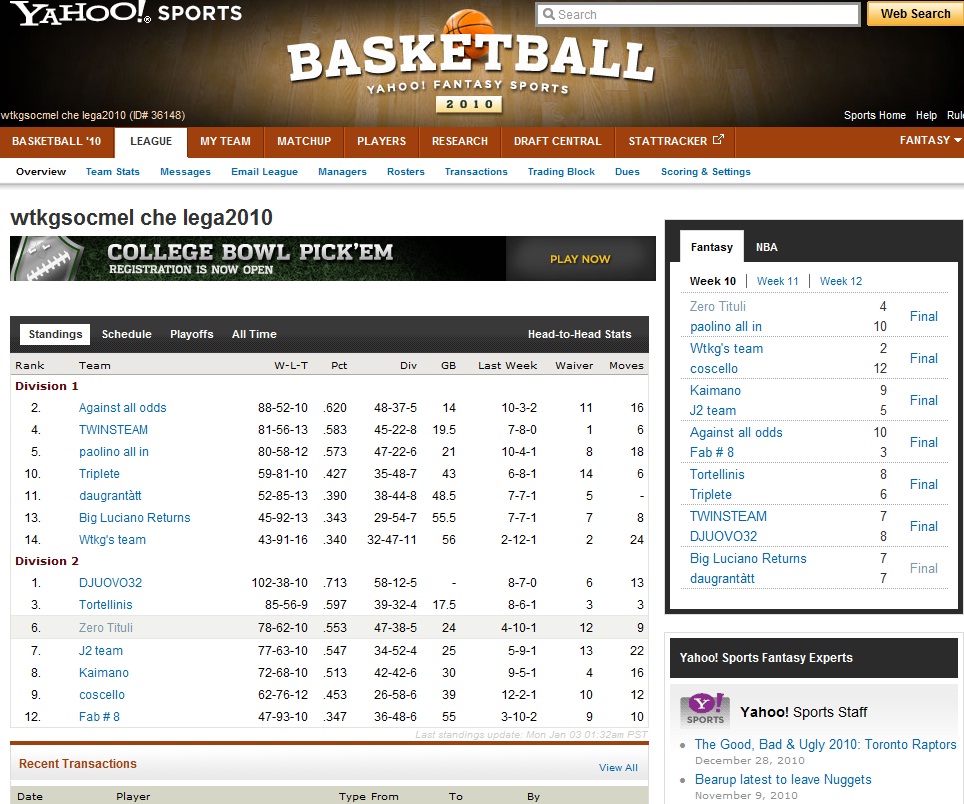The height and width of the screenshot is (804, 964).
Task: Go to Draft Central tab
Action: click(x=557, y=141)
